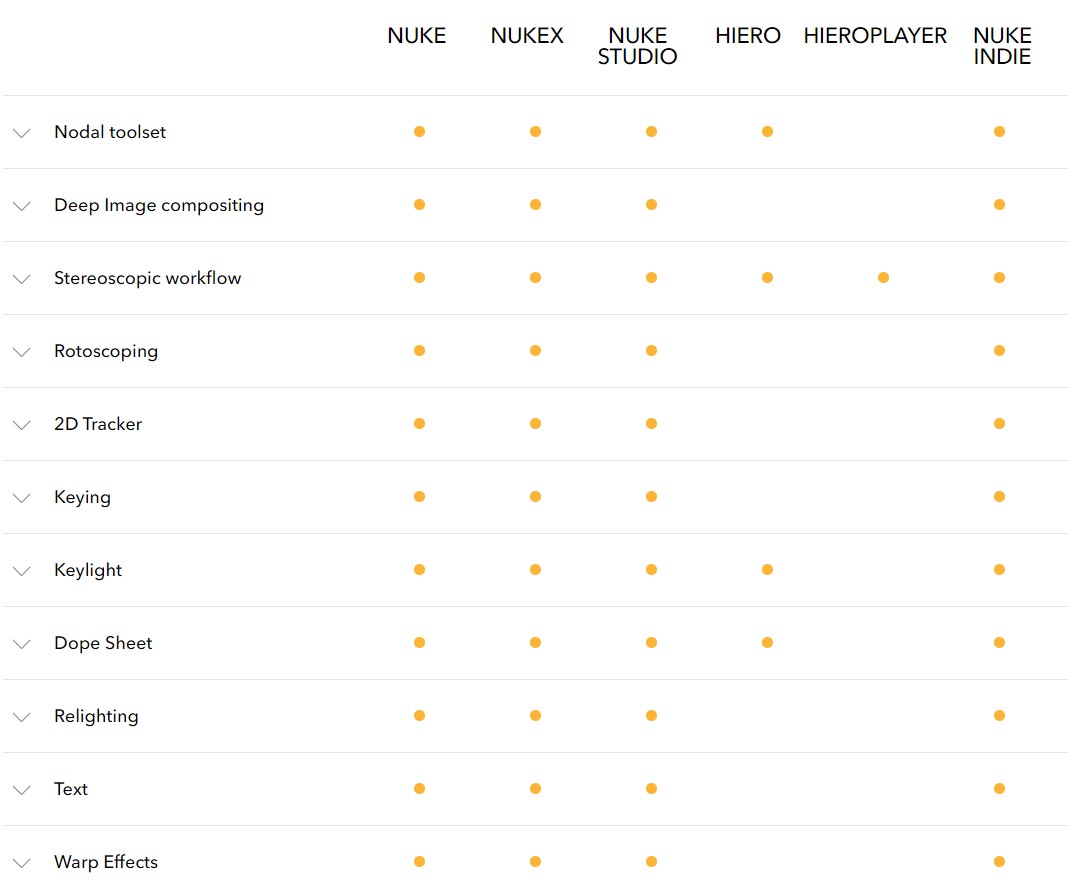Image resolution: width=1073 pixels, height=895 pixels.
Task: Click the Dope Sheet dot under NUKEX
Action: (535, 643)
